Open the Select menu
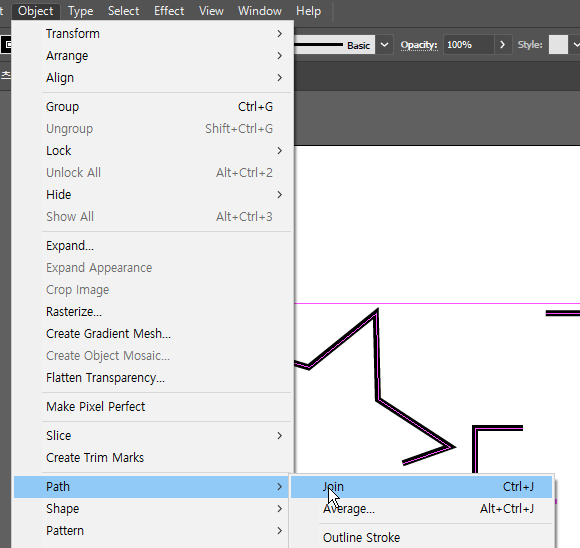Image resolution: width=580 pixels, height=548 pixels. coord(124,11)
